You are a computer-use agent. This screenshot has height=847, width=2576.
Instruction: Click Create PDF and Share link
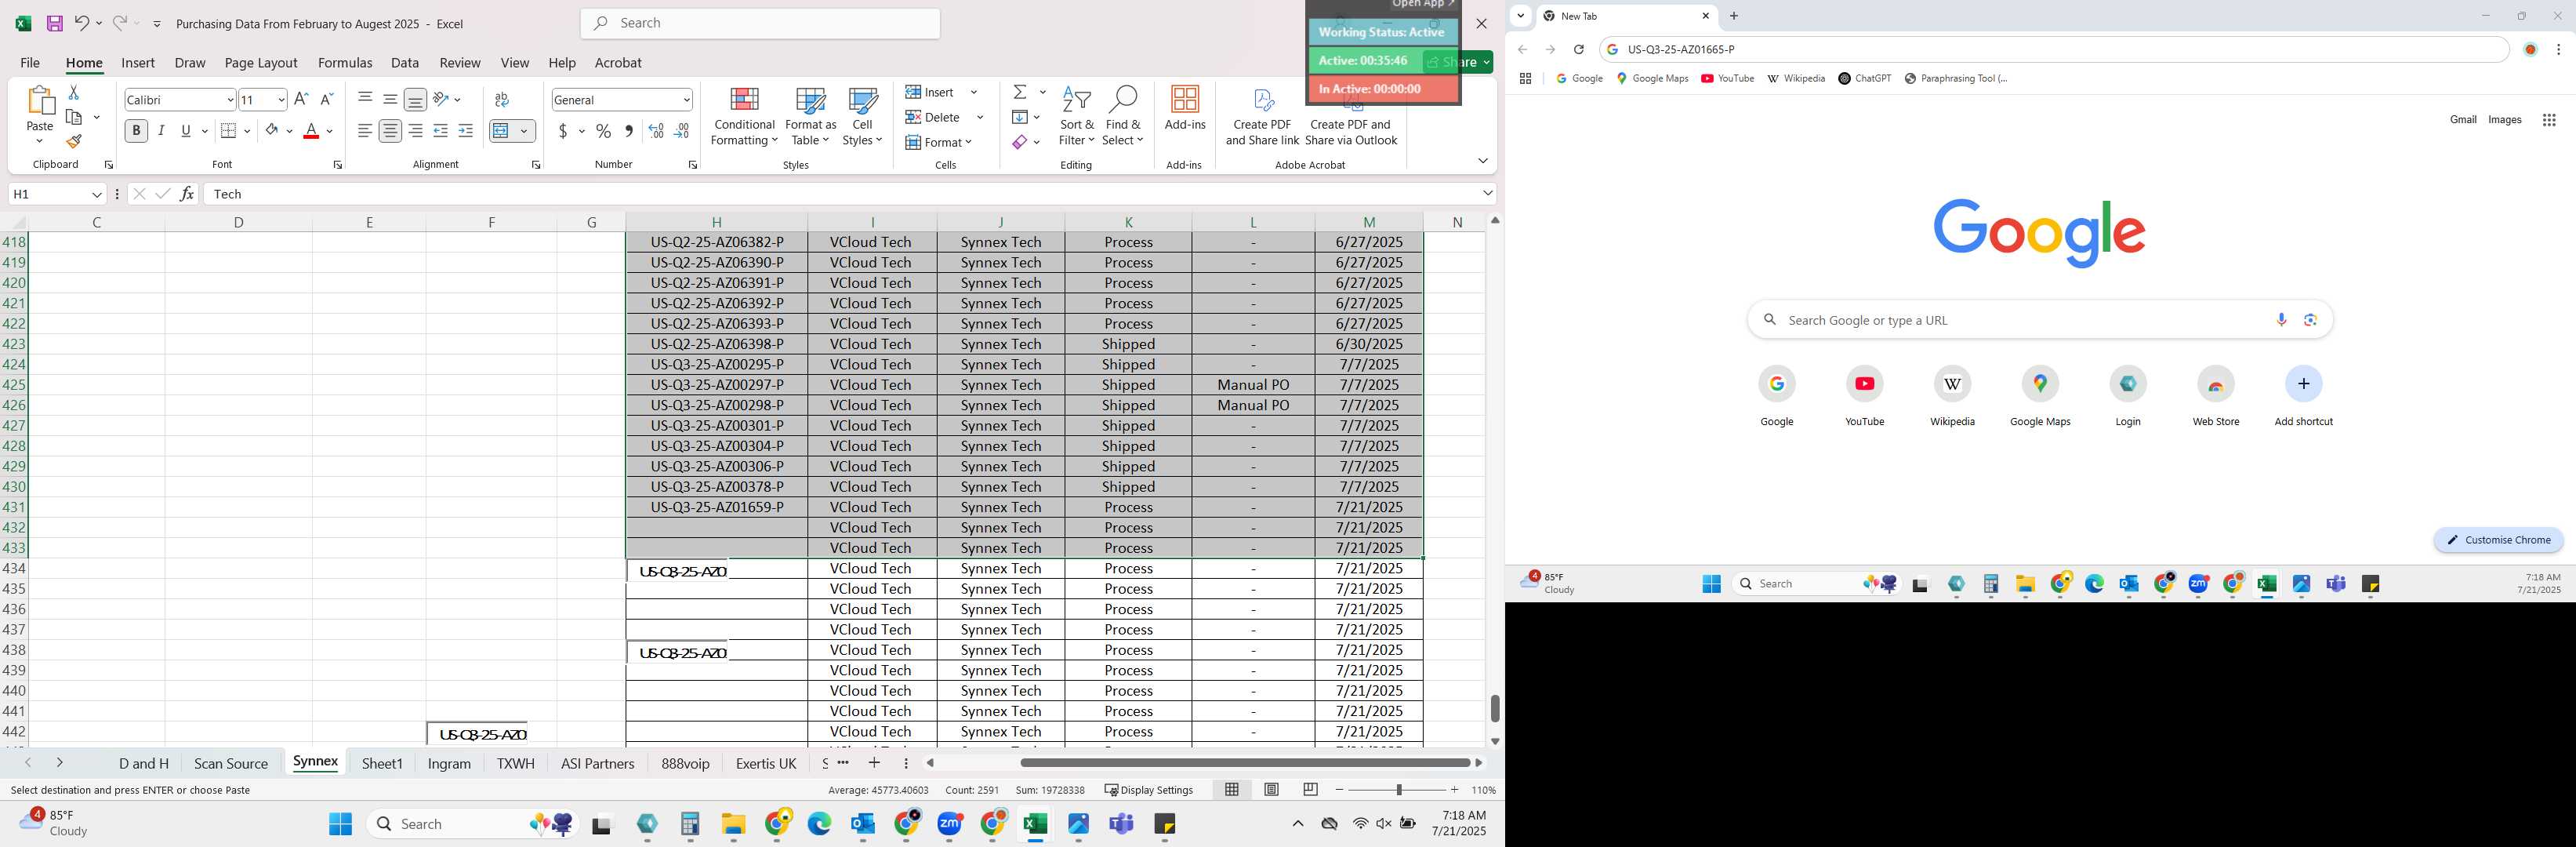point(1262,117)
